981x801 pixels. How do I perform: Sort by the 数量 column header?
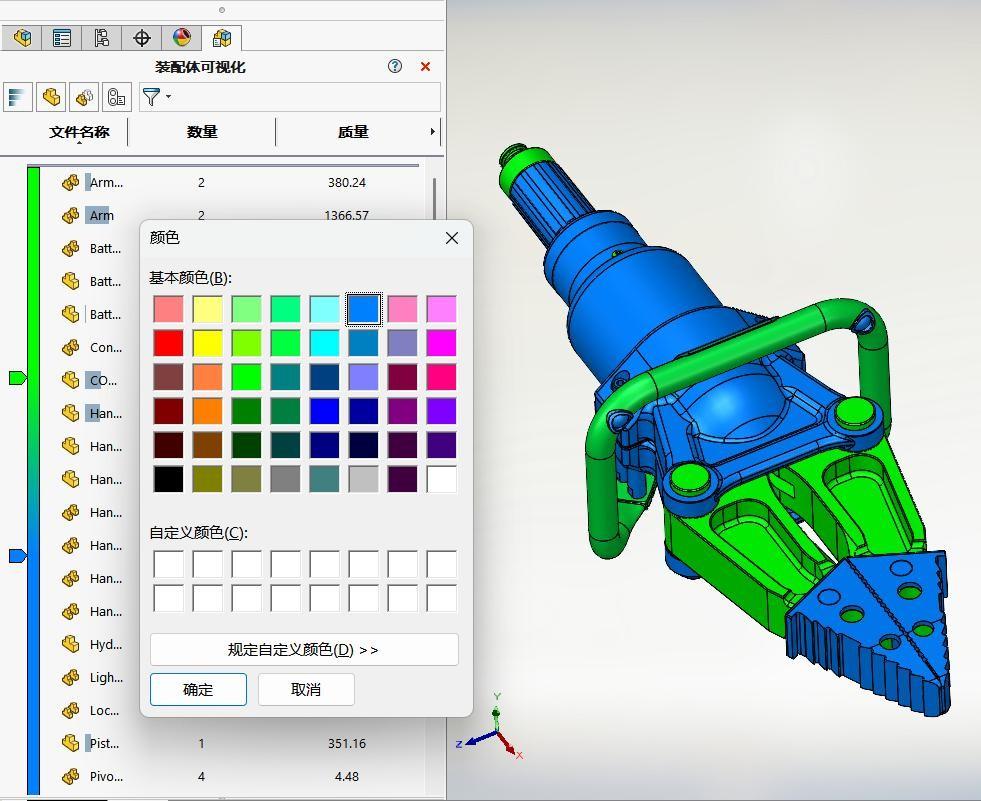[x=201, y=132]
